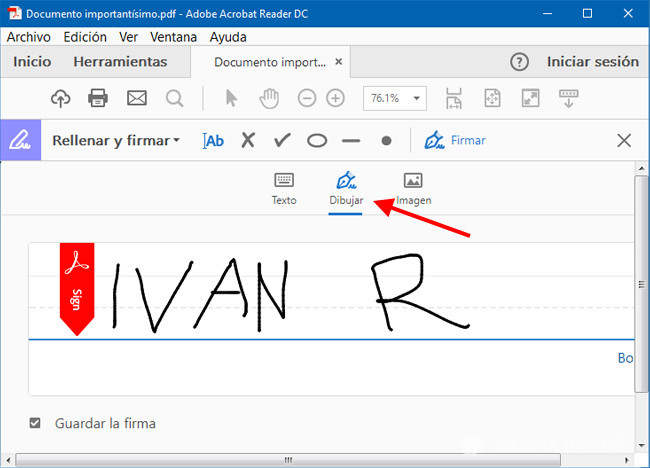Click the vertical scrollbar up arrow

point(642,168)
